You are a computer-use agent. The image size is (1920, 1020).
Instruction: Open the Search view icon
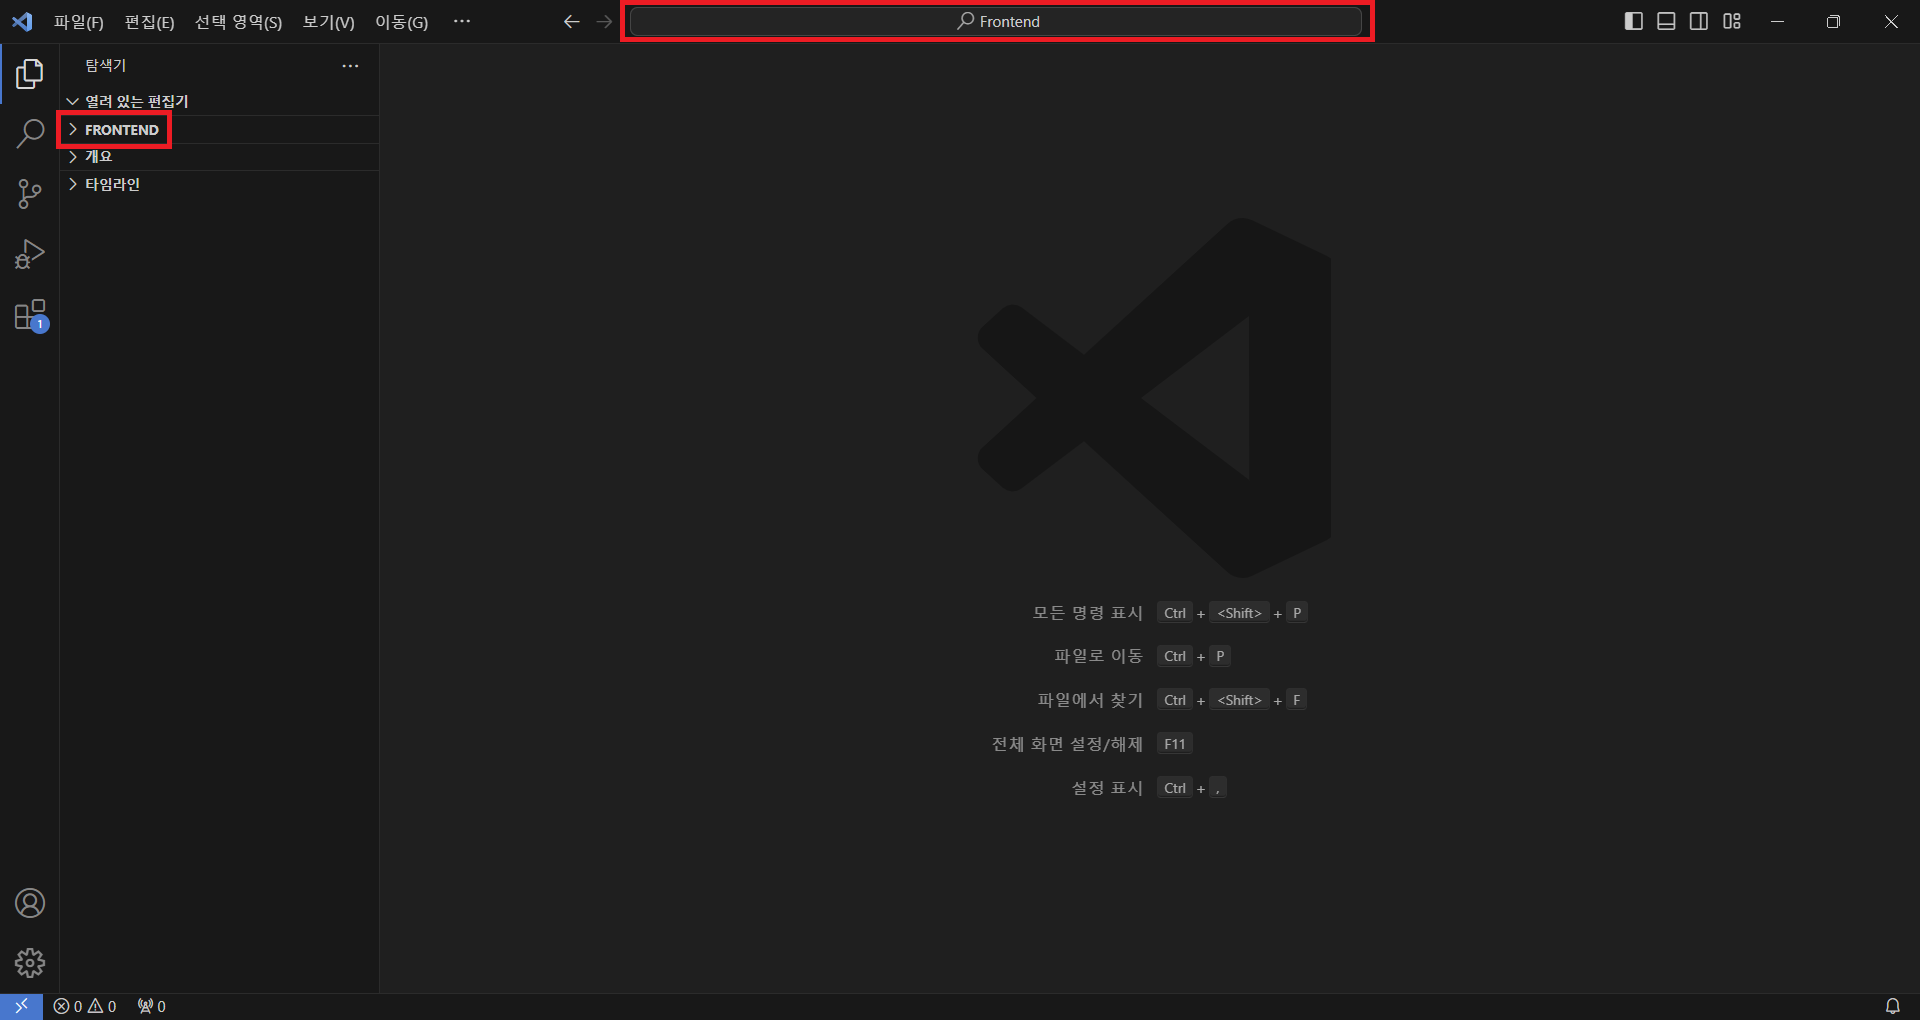[30, 134]
